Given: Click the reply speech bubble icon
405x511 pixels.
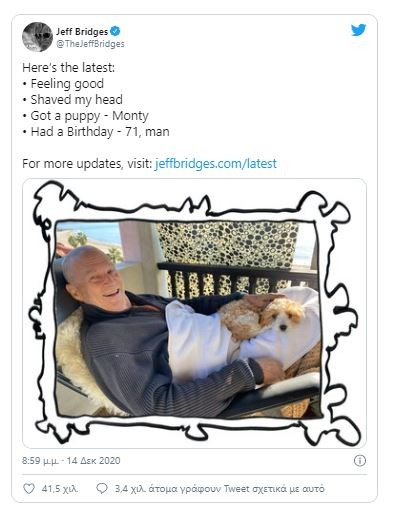Looking at the screenshot, I should (x=102, y=488).
